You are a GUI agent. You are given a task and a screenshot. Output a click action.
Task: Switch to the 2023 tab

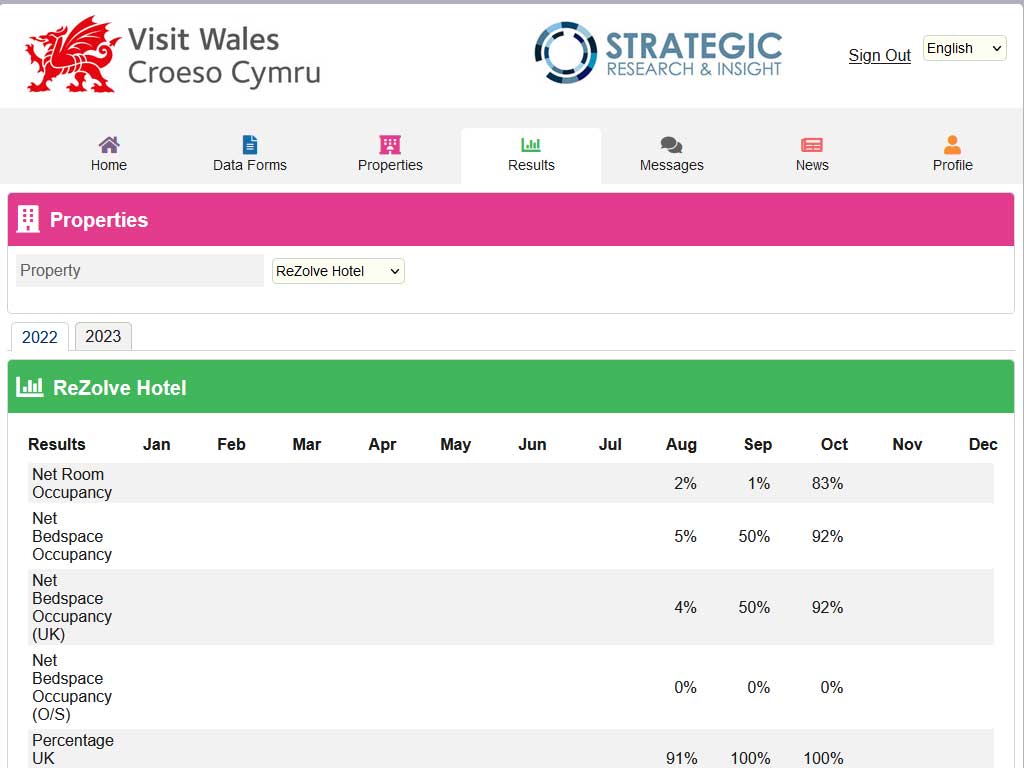(103, 336)
